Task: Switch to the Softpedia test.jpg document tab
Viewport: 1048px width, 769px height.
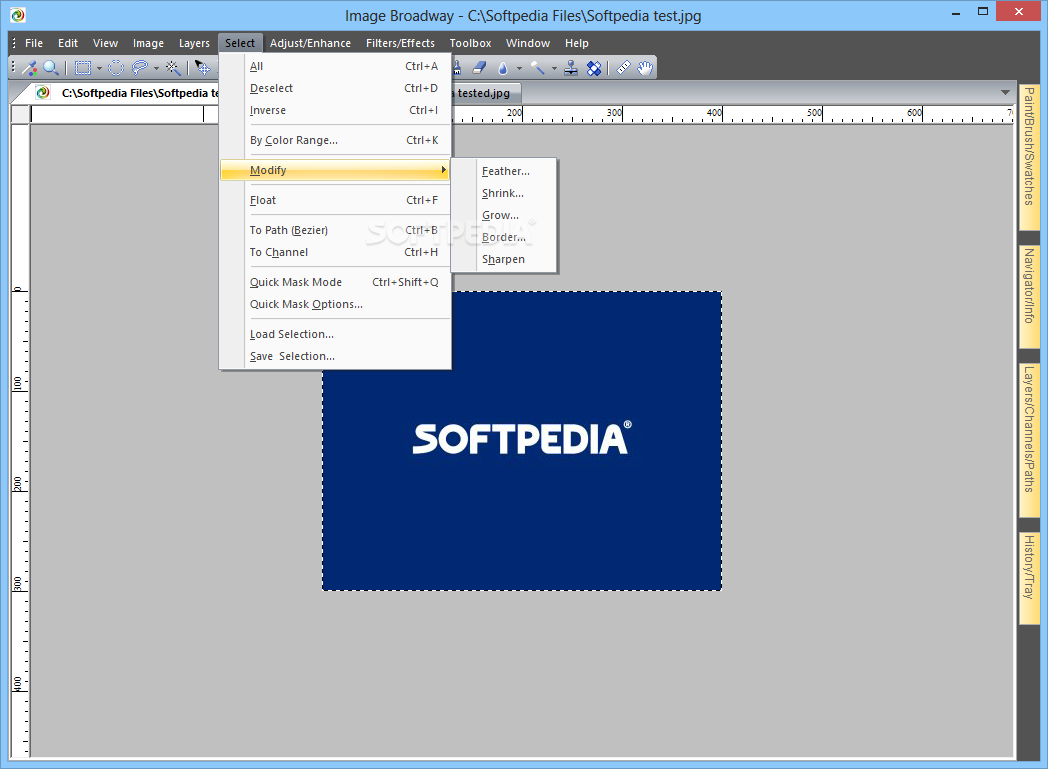Action: (124, 93)
